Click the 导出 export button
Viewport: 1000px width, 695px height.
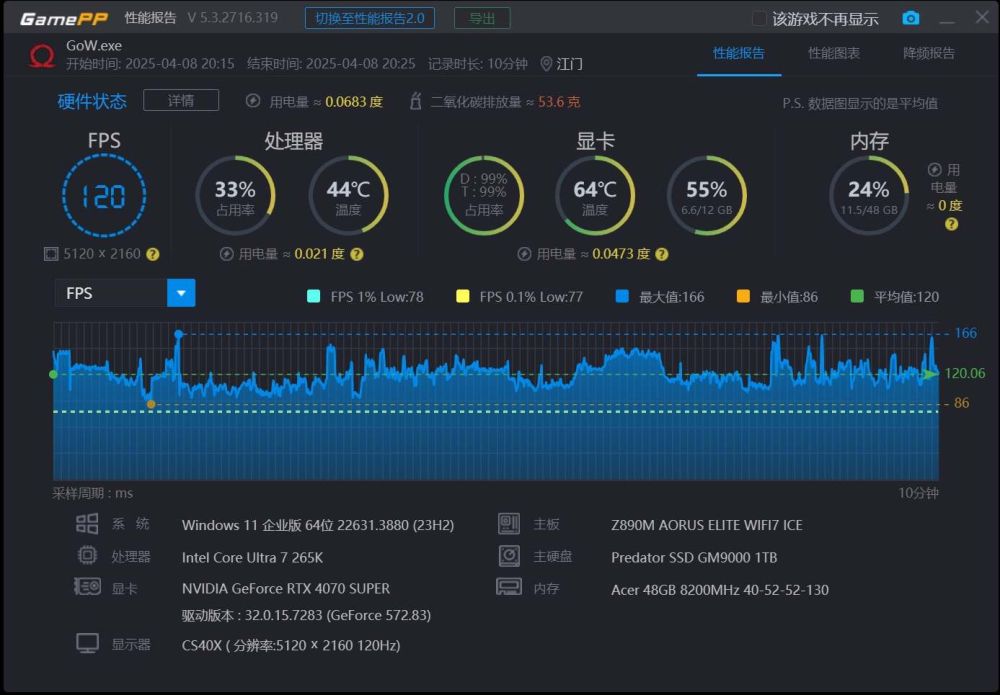point(482,18)
